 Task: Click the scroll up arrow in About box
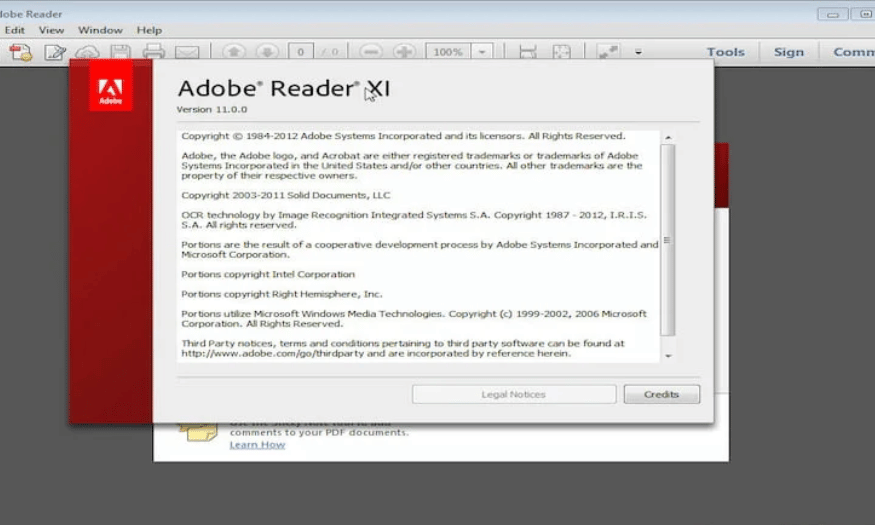pyautogui.click(x=668, y=137)
